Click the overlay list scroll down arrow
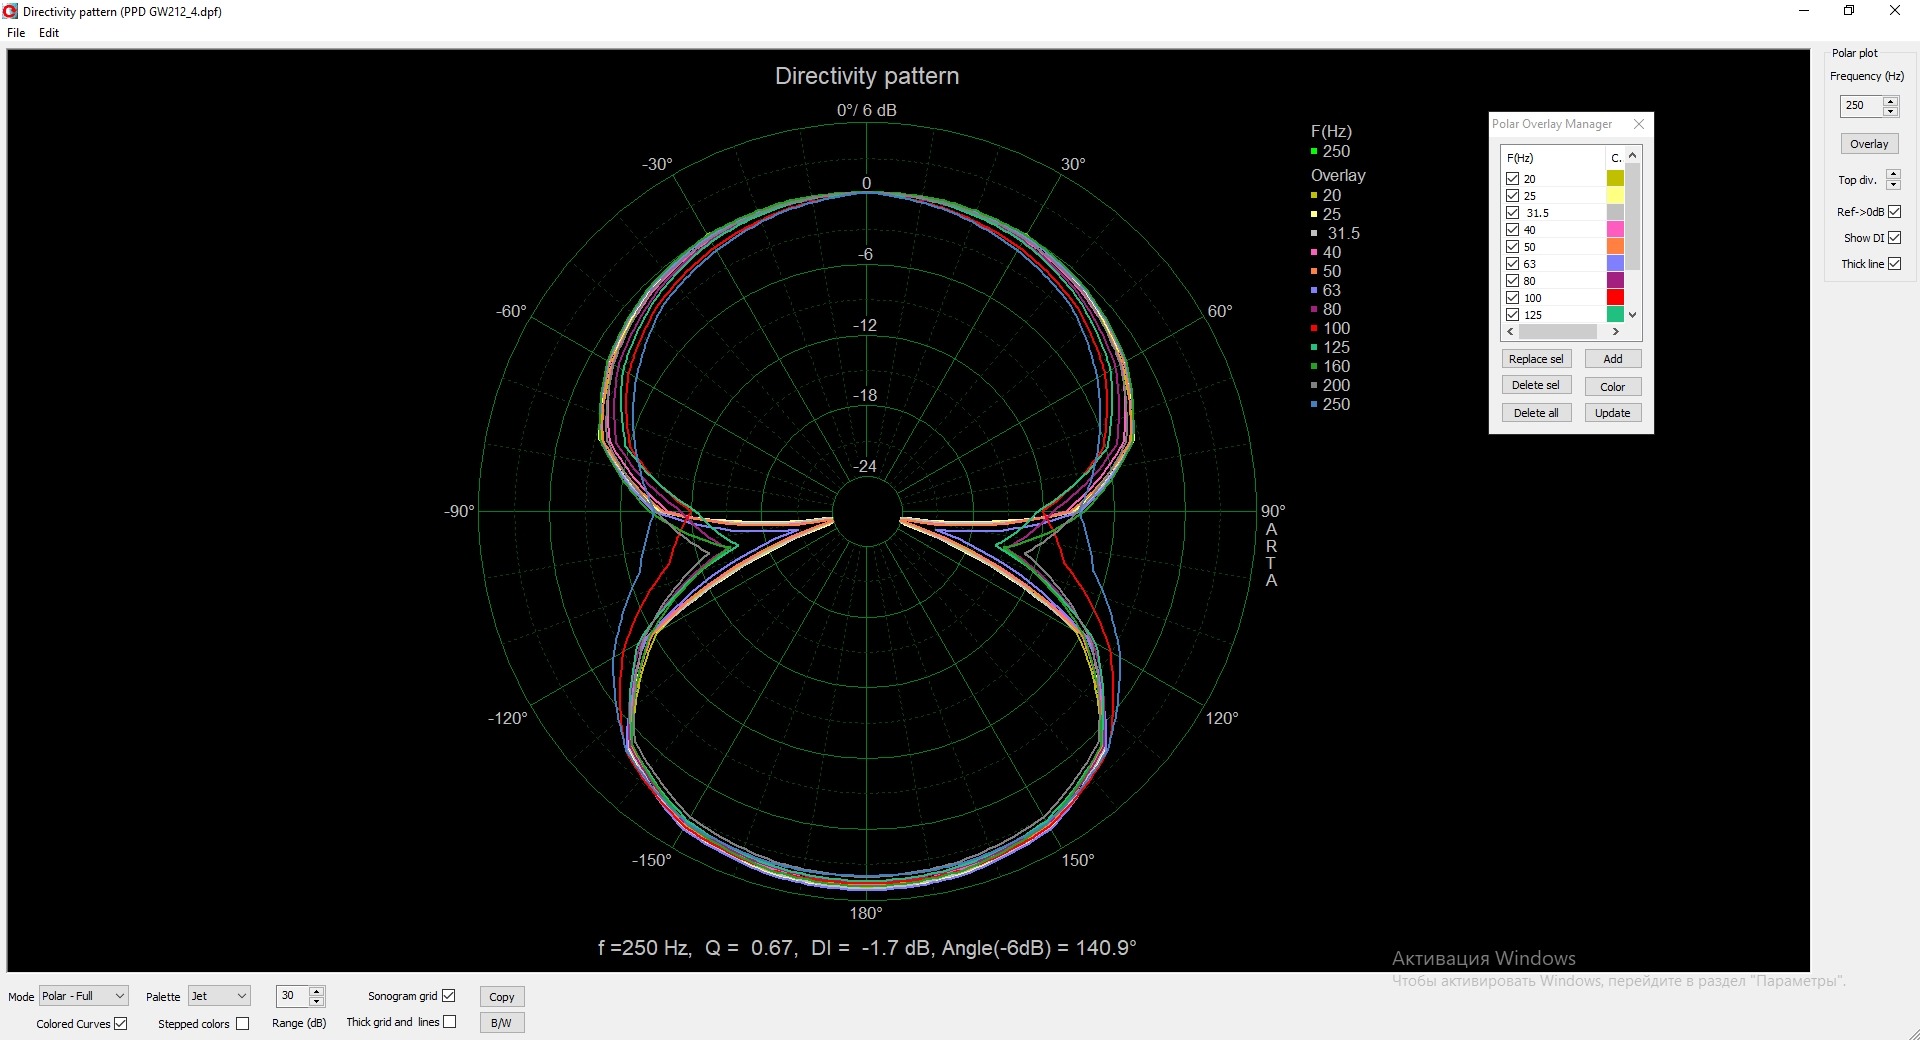This screenshot has width=1920, height=1040. click(1633, 315)
